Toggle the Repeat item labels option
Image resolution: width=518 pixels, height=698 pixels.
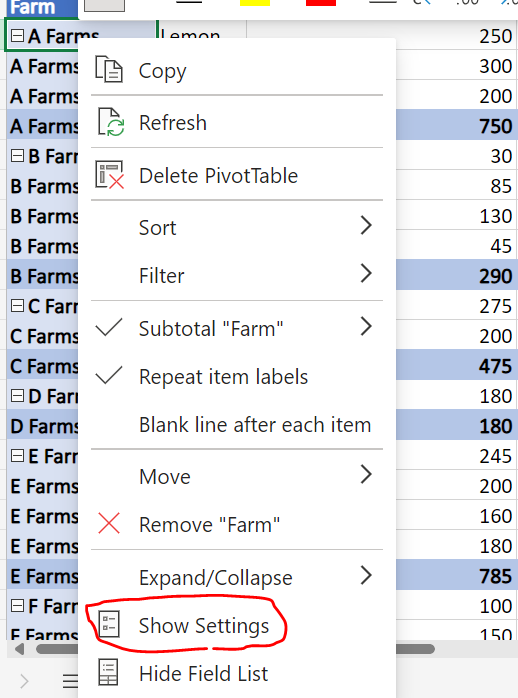223,377
